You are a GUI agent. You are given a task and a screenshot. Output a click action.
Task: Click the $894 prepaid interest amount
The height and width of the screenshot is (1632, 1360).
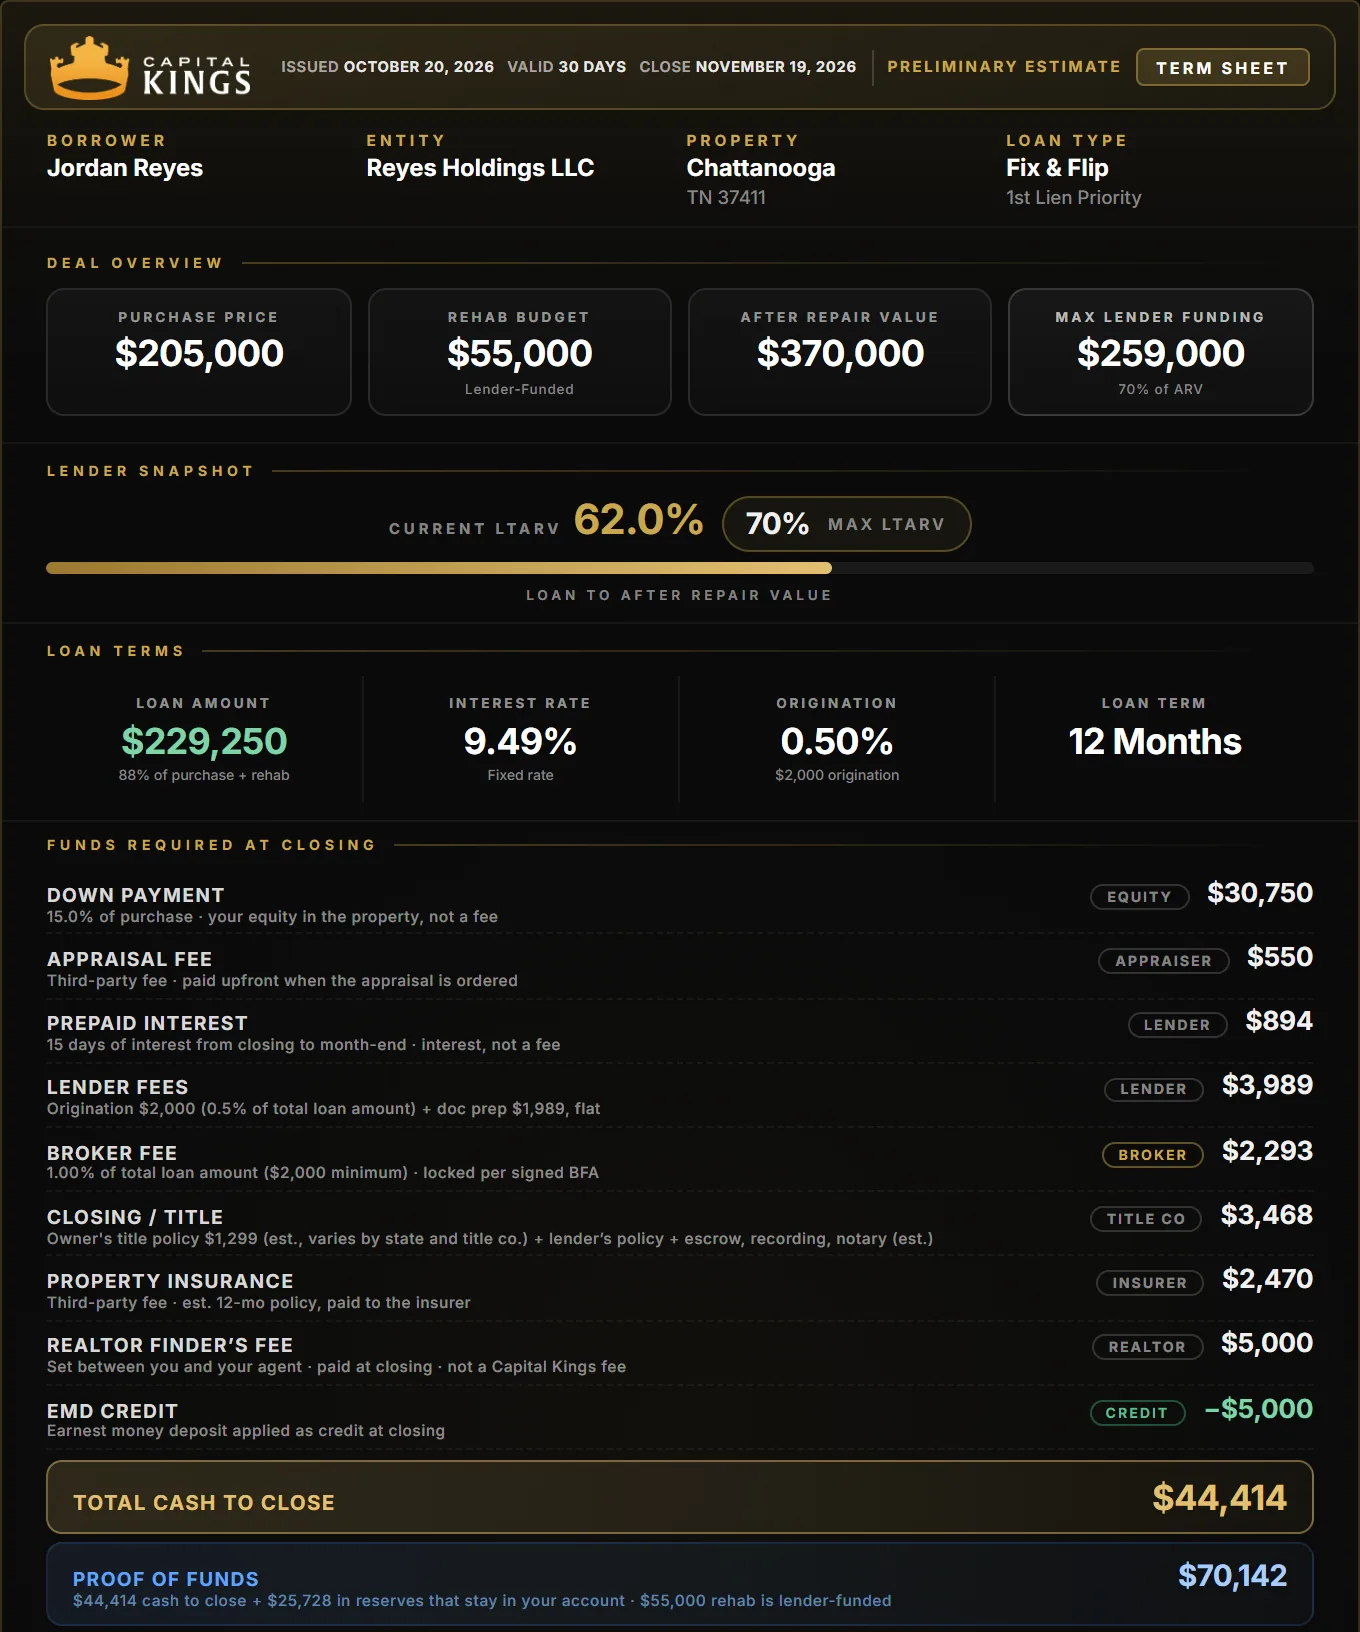[1279, 1021]
